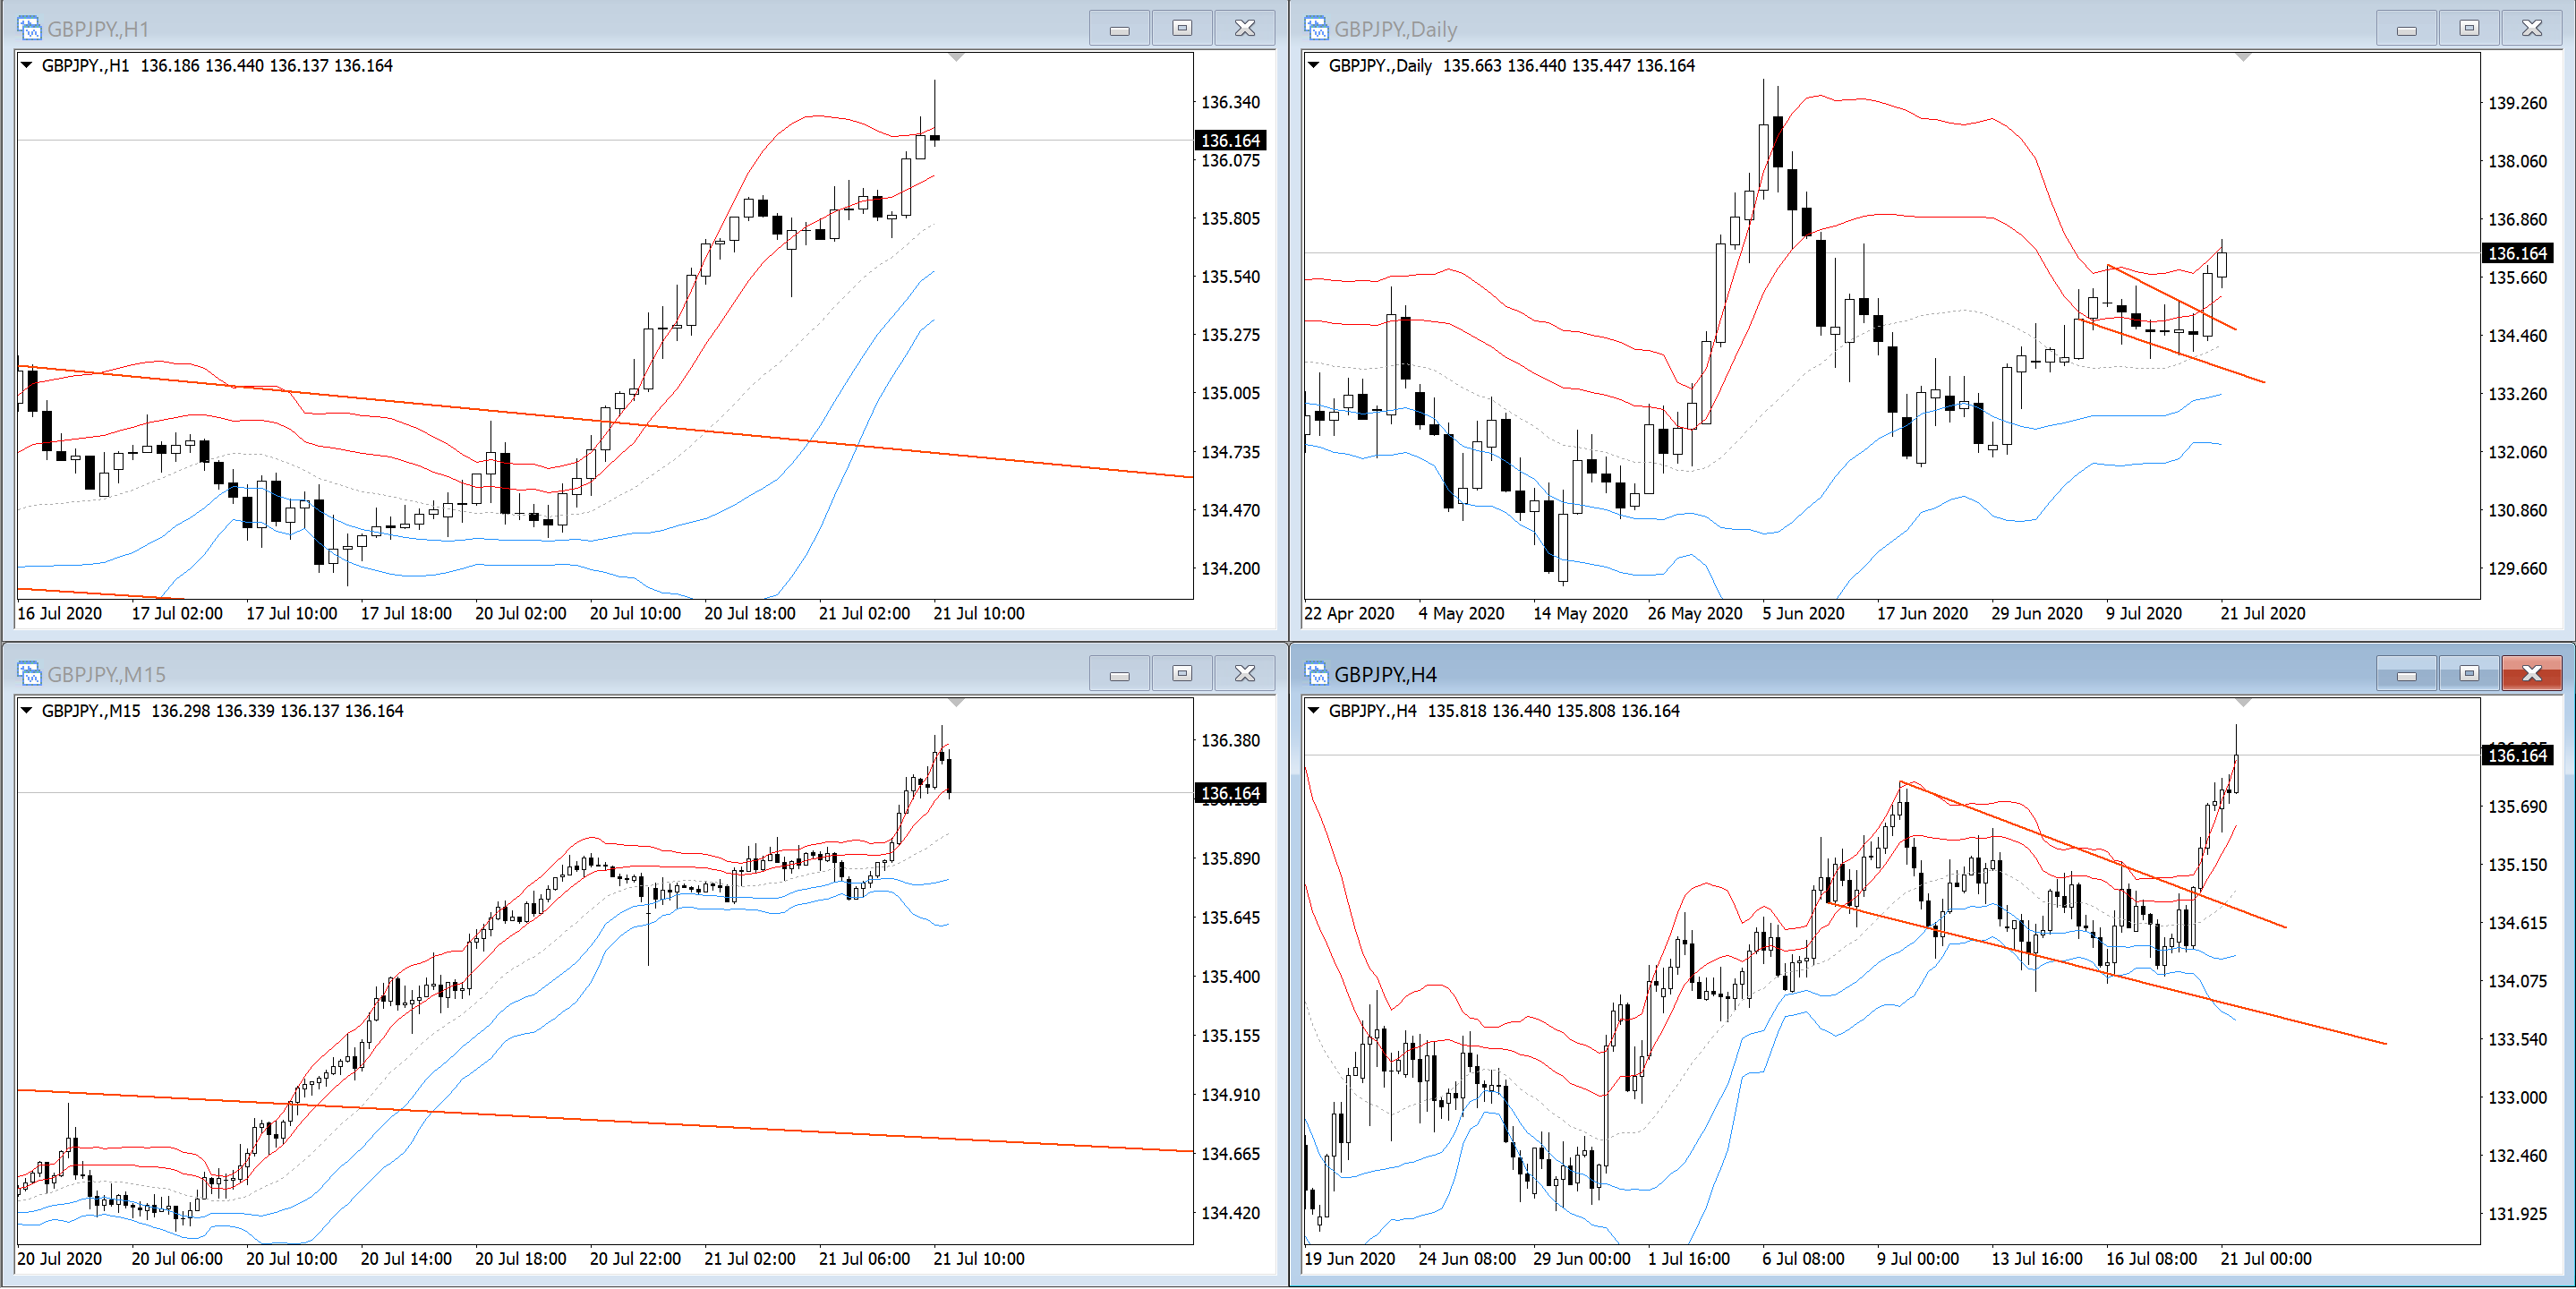Click the GBPJPY Daily chart window icon
This screenshot has width=2576, height=1289.
tap(1316, 28)
